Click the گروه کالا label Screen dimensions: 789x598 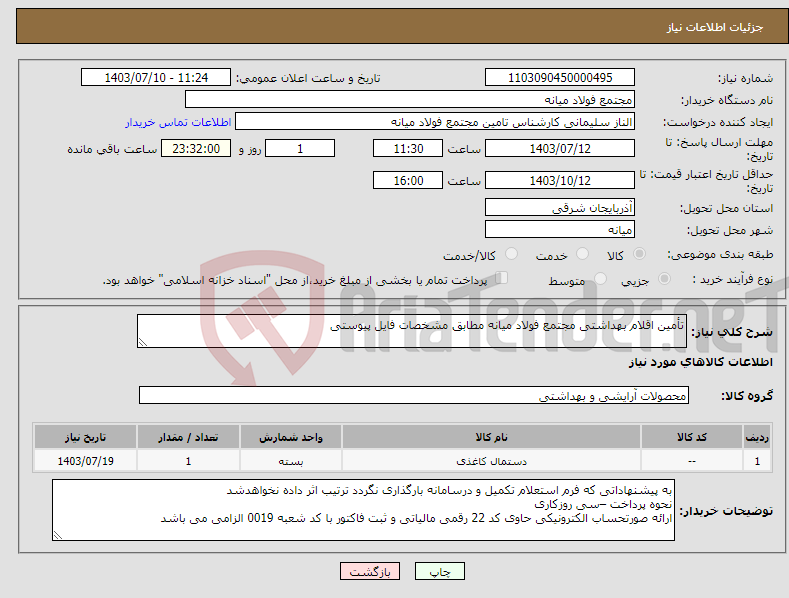coord(747,396)
